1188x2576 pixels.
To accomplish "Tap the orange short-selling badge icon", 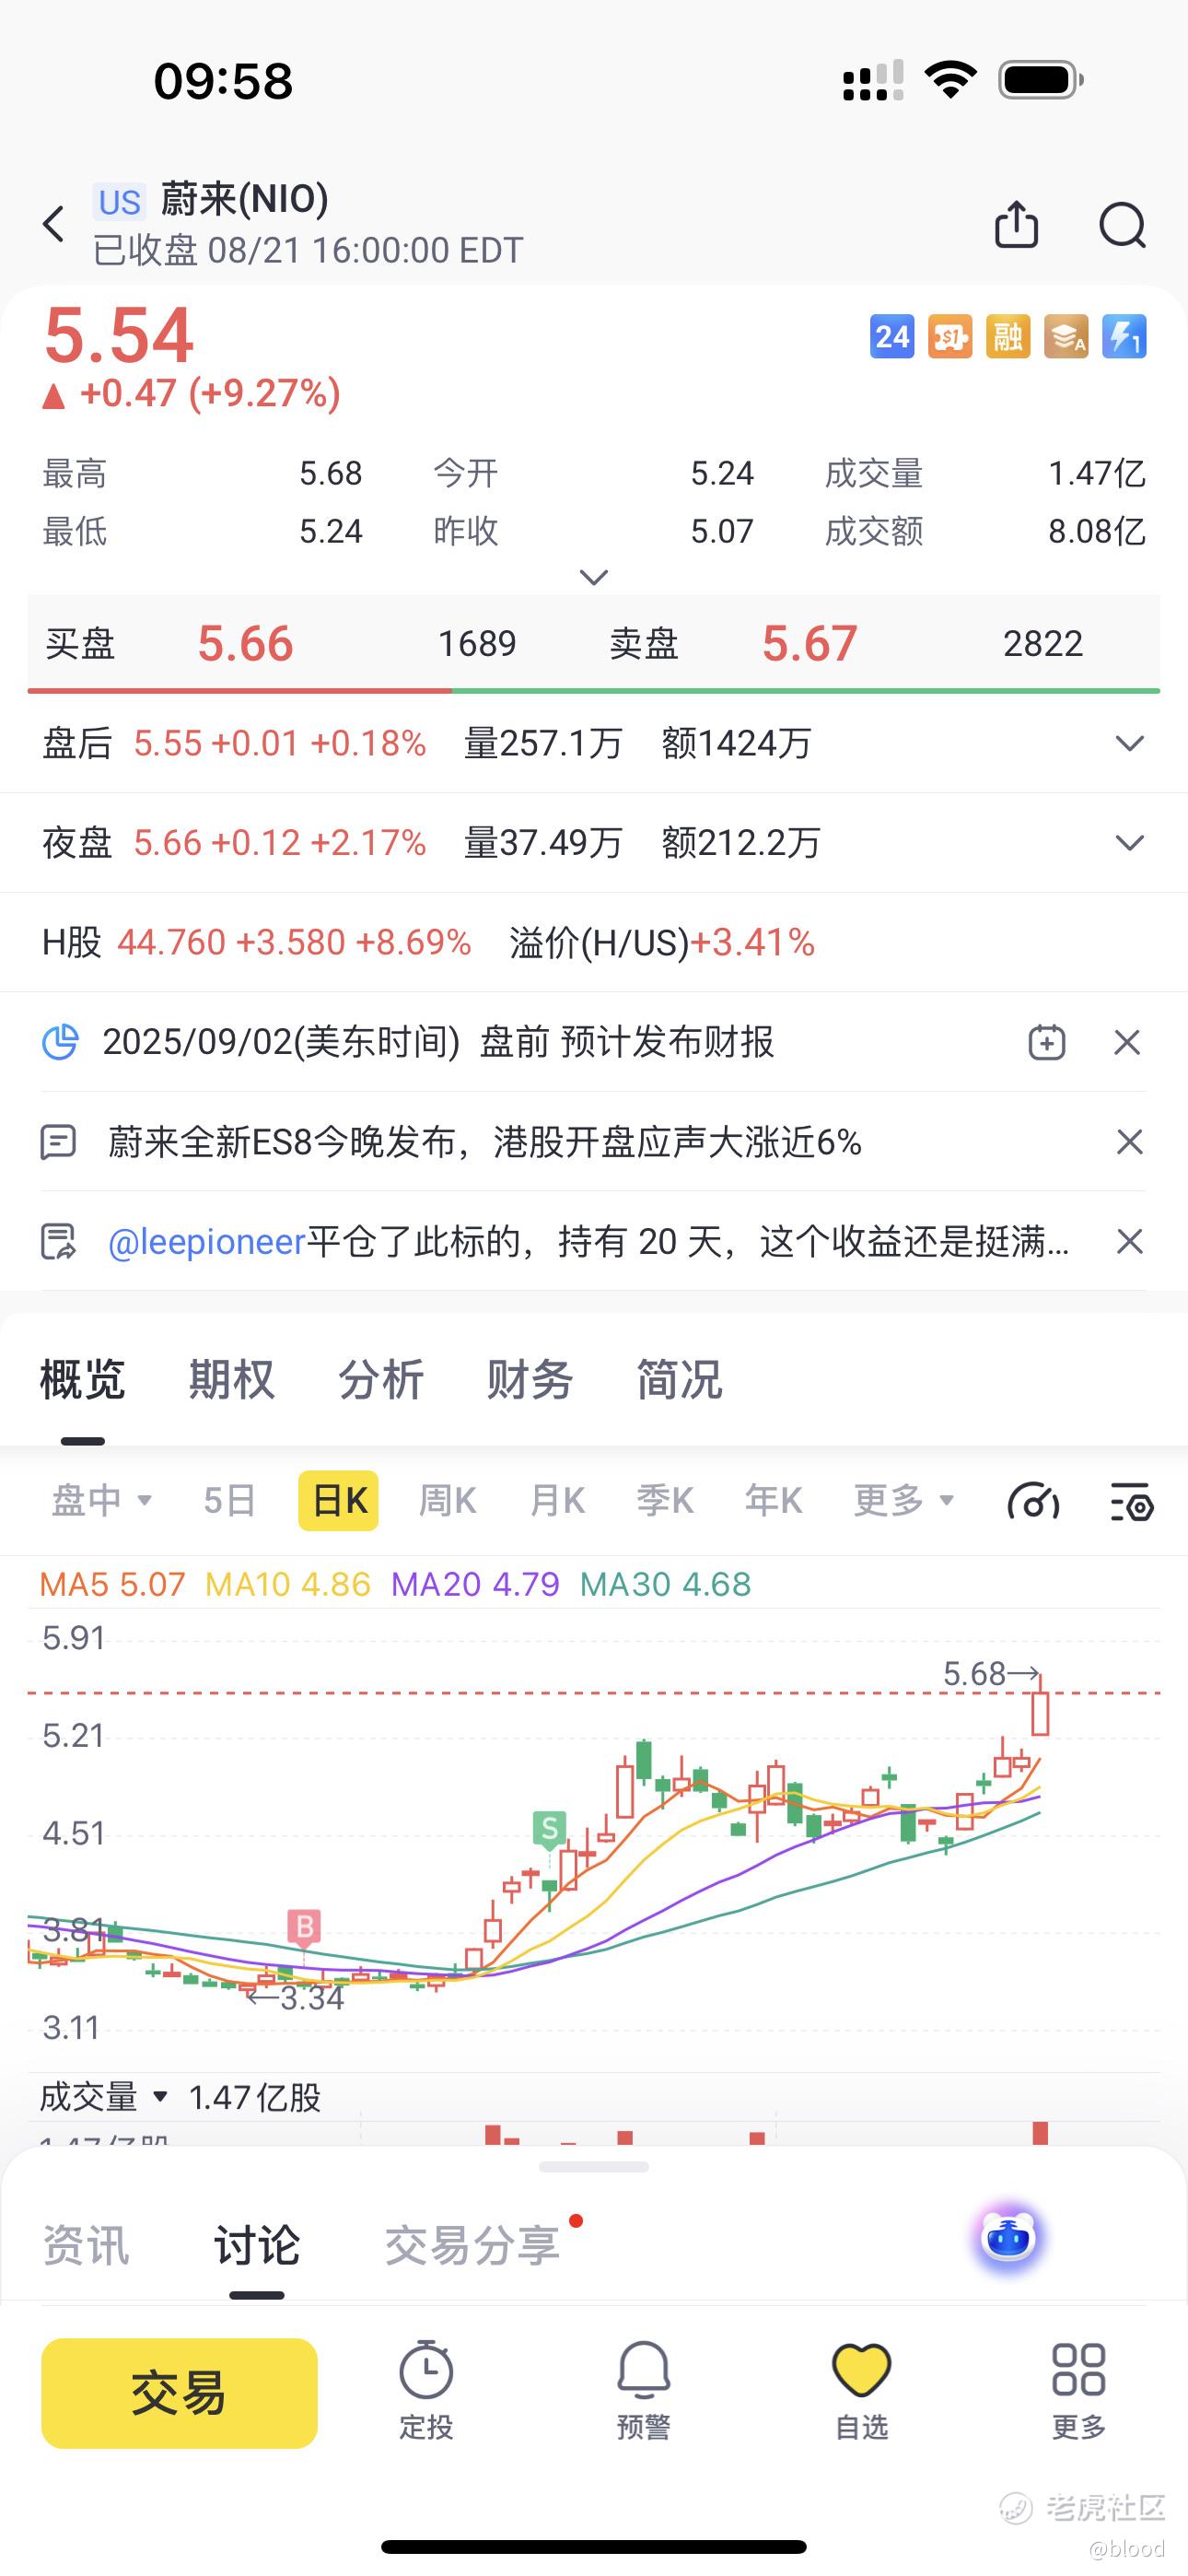I will [x=950, y=337].
